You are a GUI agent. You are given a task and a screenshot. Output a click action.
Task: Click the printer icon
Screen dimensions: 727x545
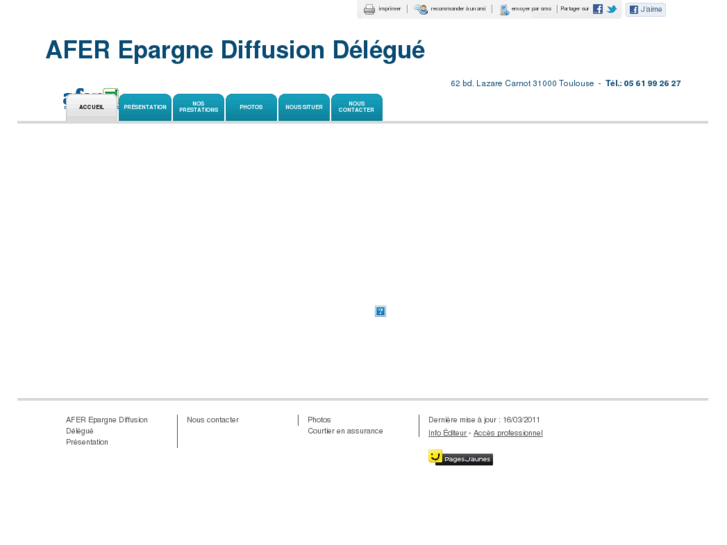pyautogui.click(x=369, y=9)
